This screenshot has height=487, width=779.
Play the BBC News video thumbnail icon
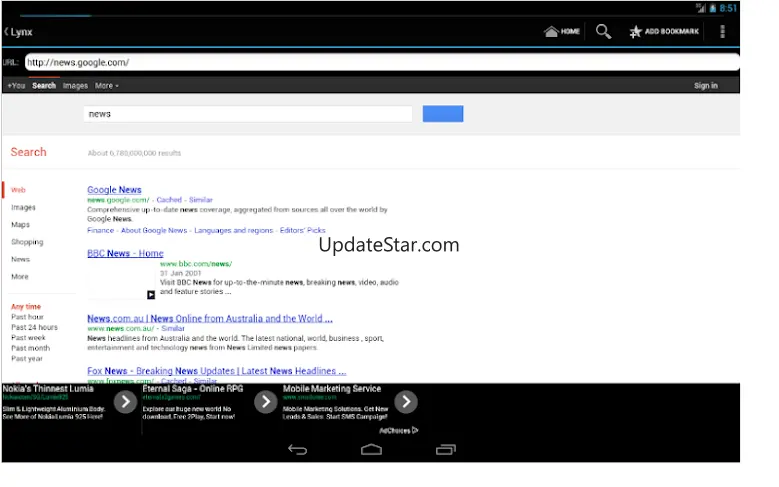[151, 295]
